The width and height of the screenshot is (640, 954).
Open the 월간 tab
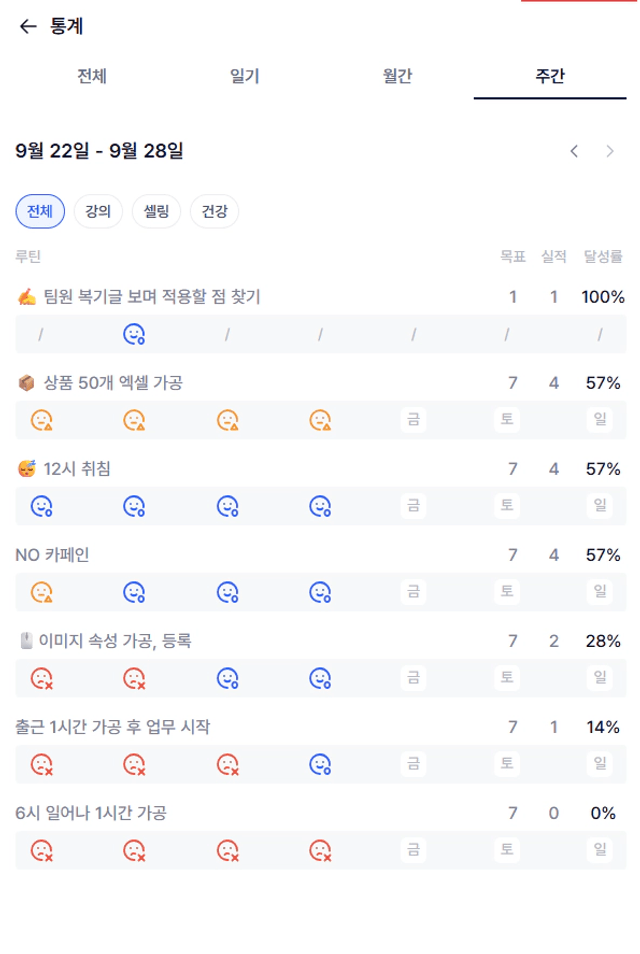click(397, 76)
